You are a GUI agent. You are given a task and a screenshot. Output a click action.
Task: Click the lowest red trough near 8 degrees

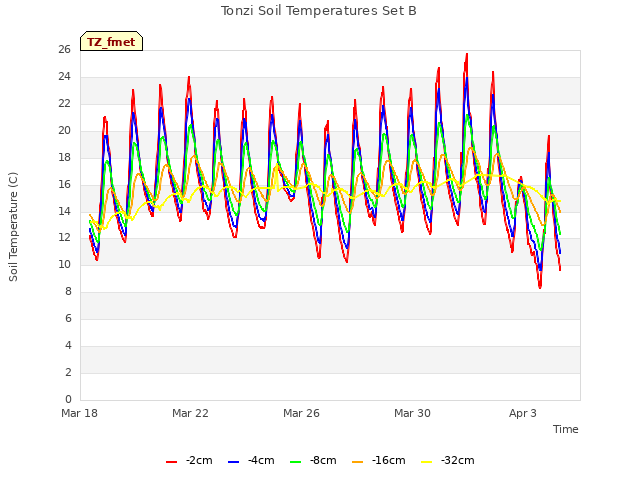pos(540,287)
